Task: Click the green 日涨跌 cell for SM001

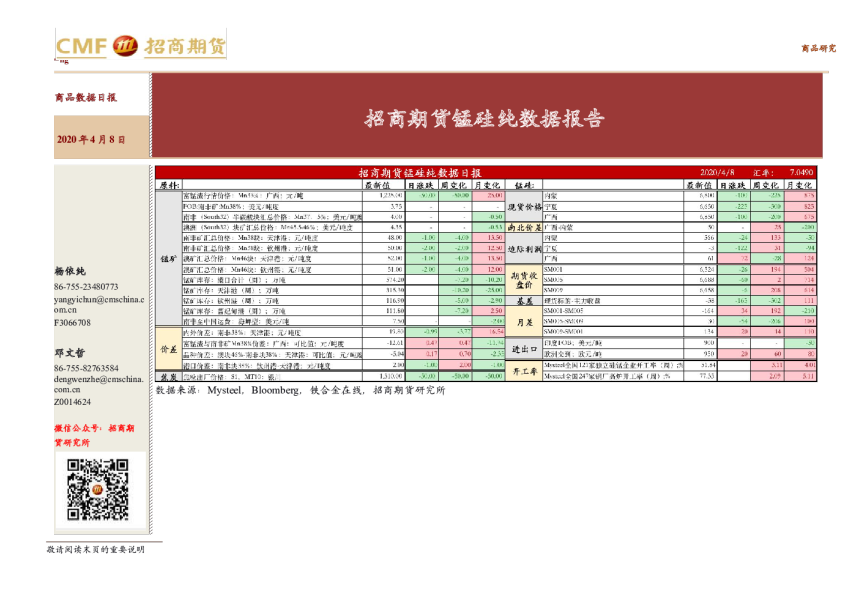Action: tap(735, 267)
